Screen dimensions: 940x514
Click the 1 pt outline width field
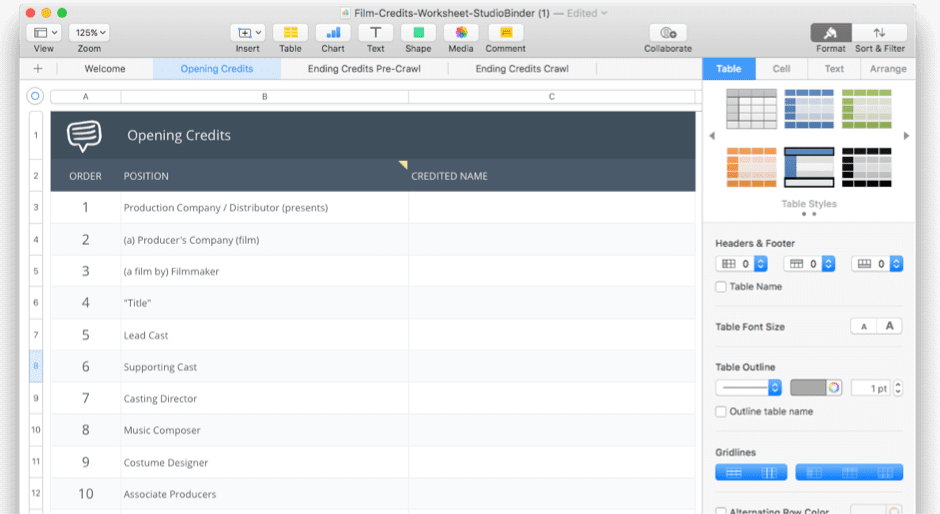(871, 388)
